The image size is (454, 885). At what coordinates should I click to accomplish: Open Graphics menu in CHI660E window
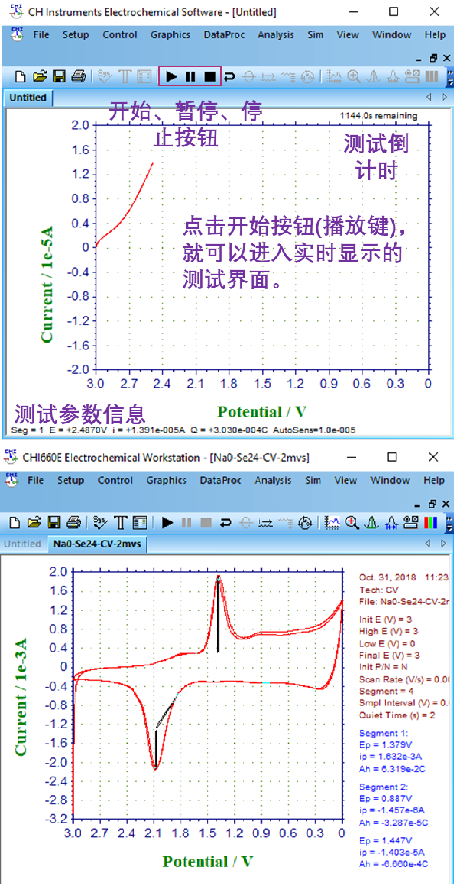pos(166,480)
